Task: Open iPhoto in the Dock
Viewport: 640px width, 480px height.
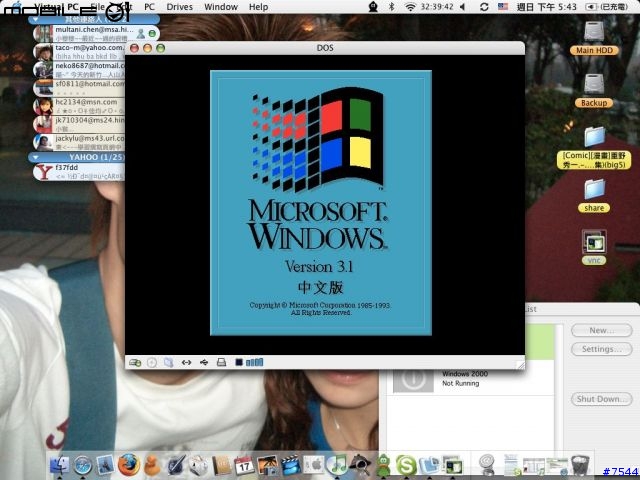Action: click(267, 465)
